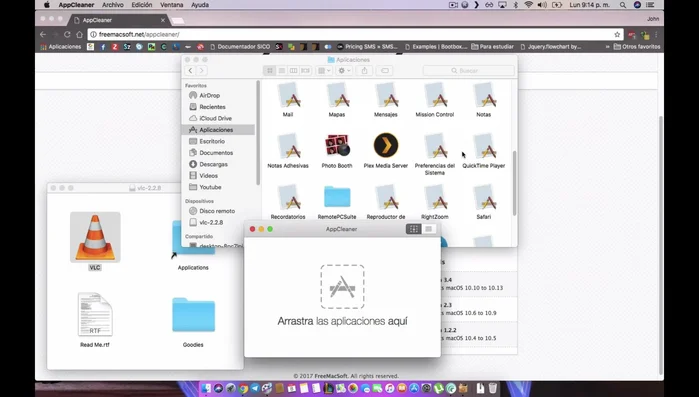Select the VLC app icon in vlc-2.2.8 window
The width and height of the screenshot is (699, 397).
click(95, 237)
